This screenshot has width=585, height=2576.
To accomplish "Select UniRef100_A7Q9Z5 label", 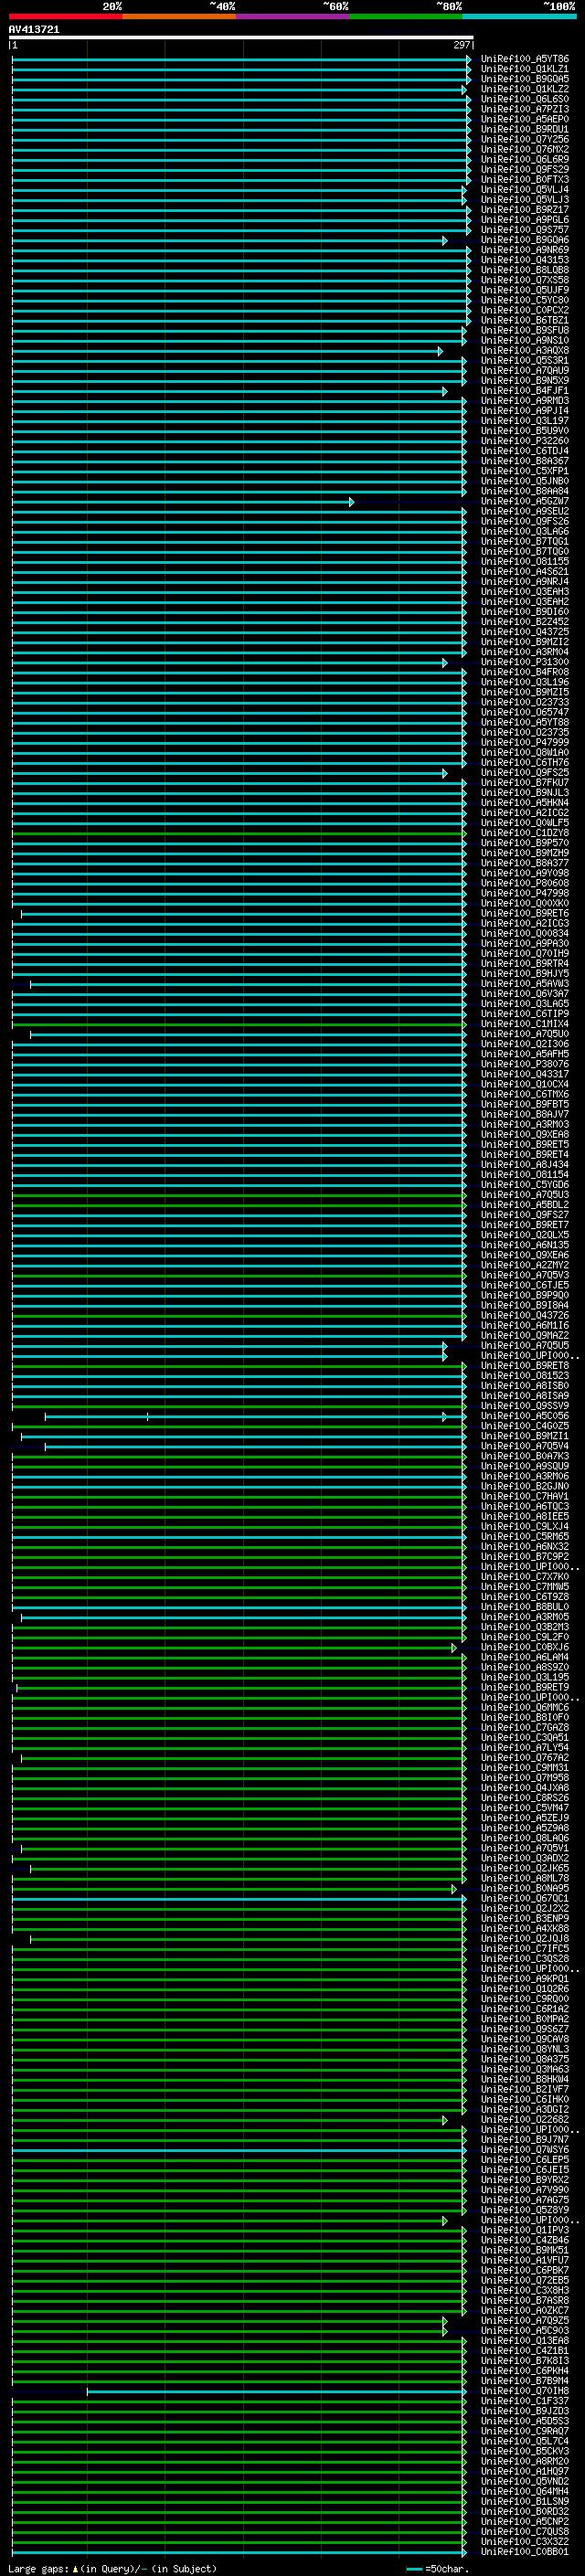I will (x=525, y=2321).
